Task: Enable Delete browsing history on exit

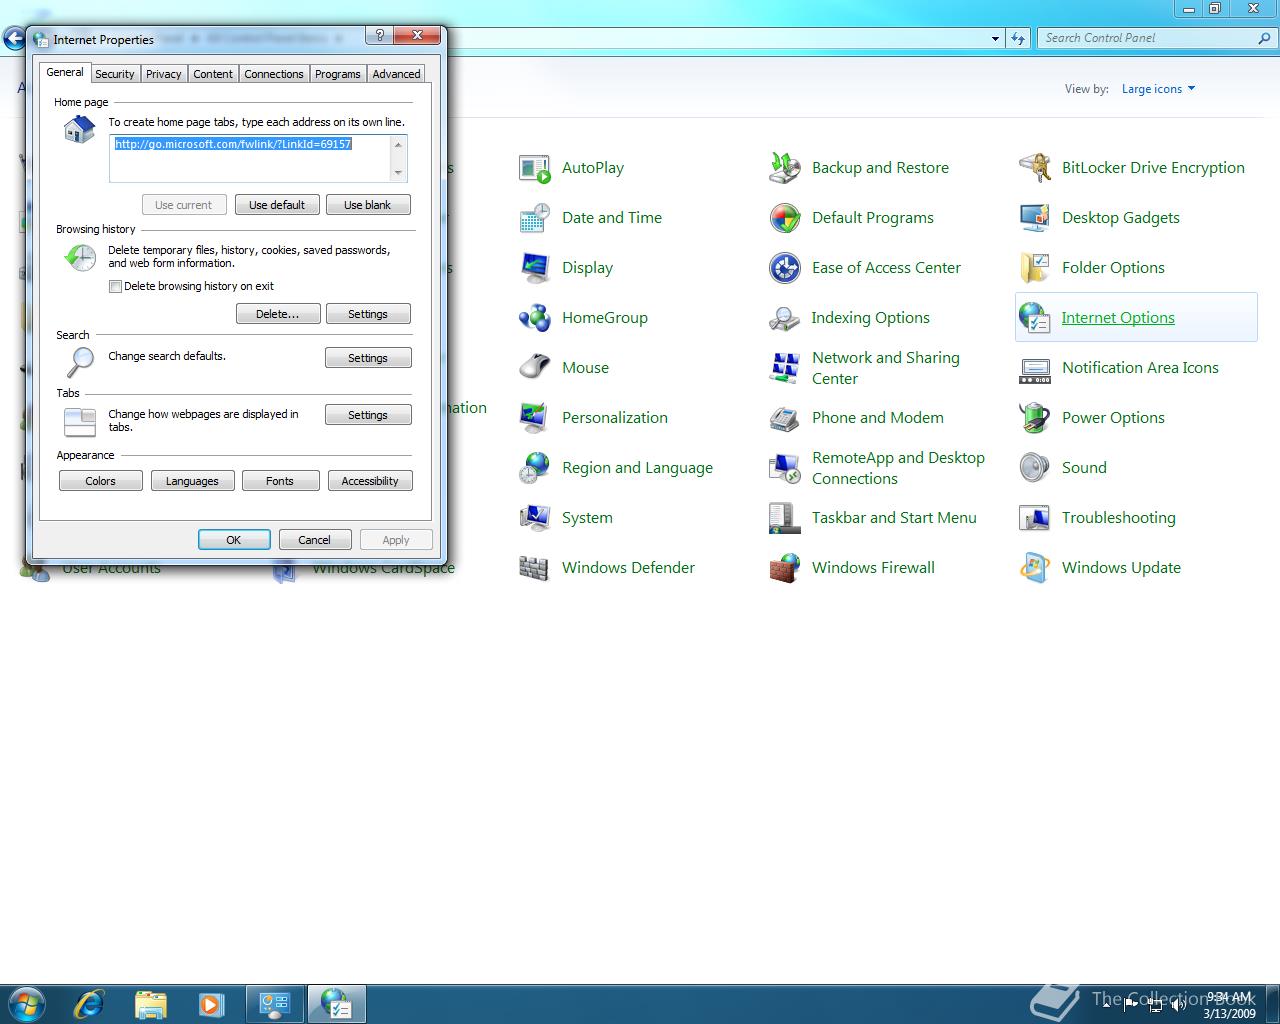Action: (115, 286)
